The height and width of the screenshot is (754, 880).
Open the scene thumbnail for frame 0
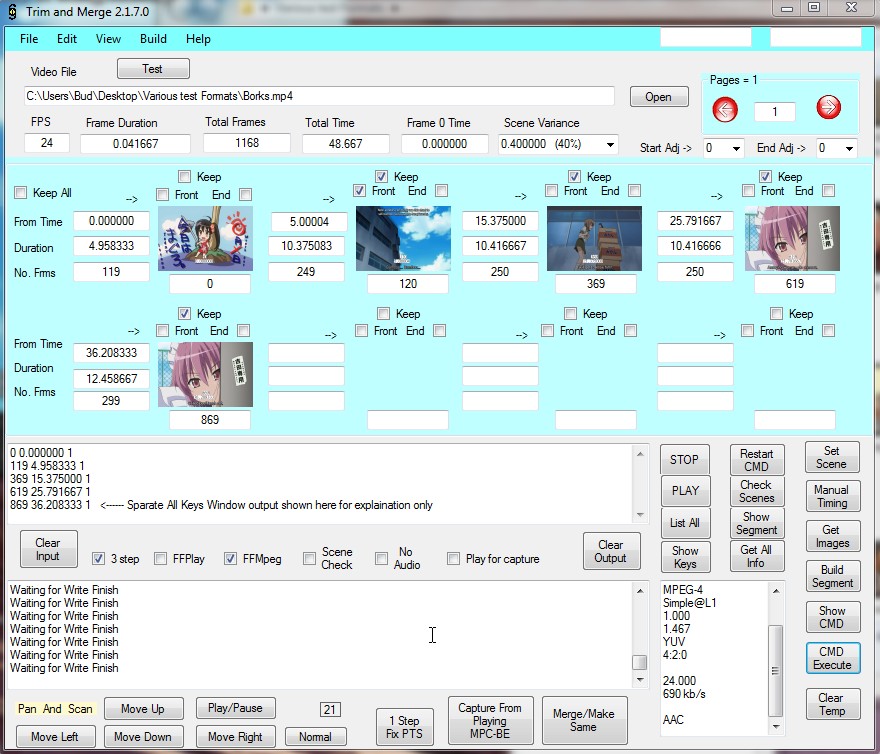205,239
